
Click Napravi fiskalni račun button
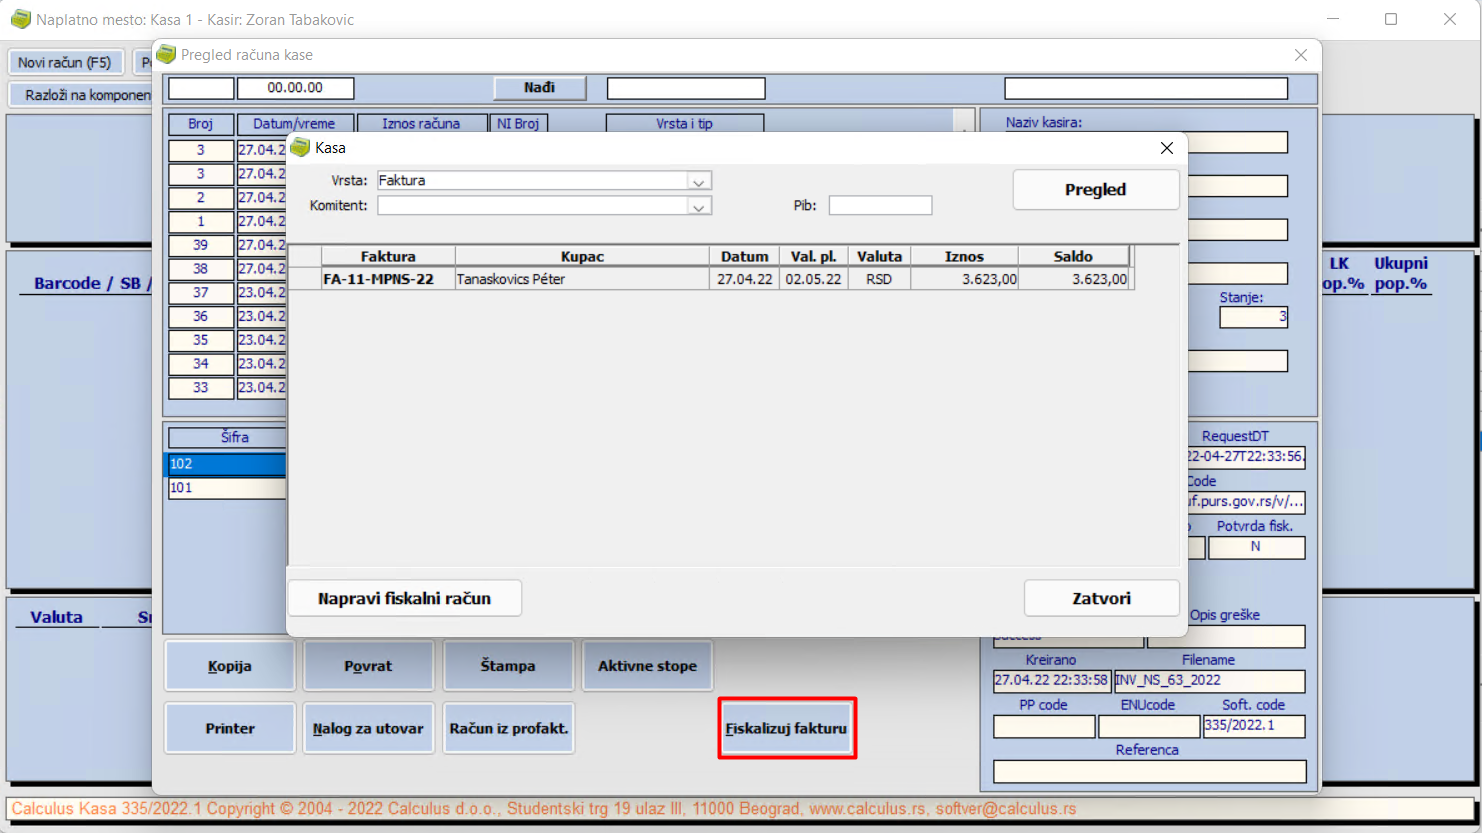(405, 598)
